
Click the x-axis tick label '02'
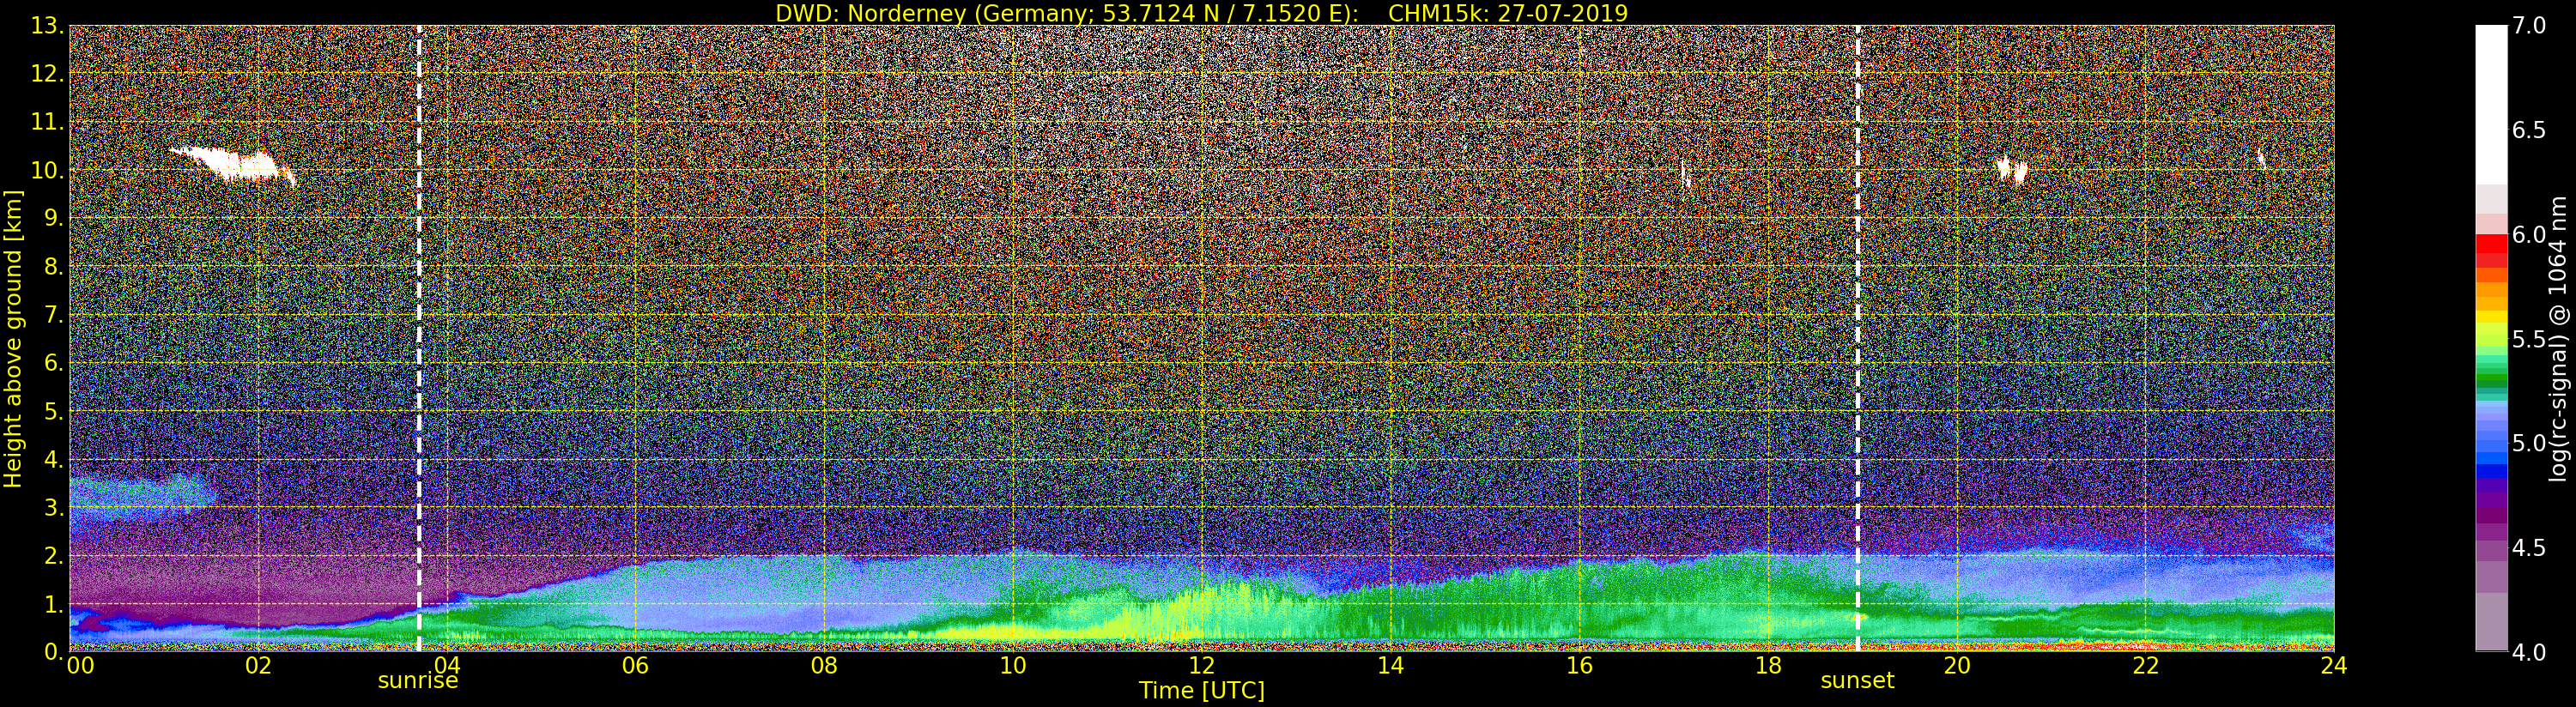coord(258,665)
